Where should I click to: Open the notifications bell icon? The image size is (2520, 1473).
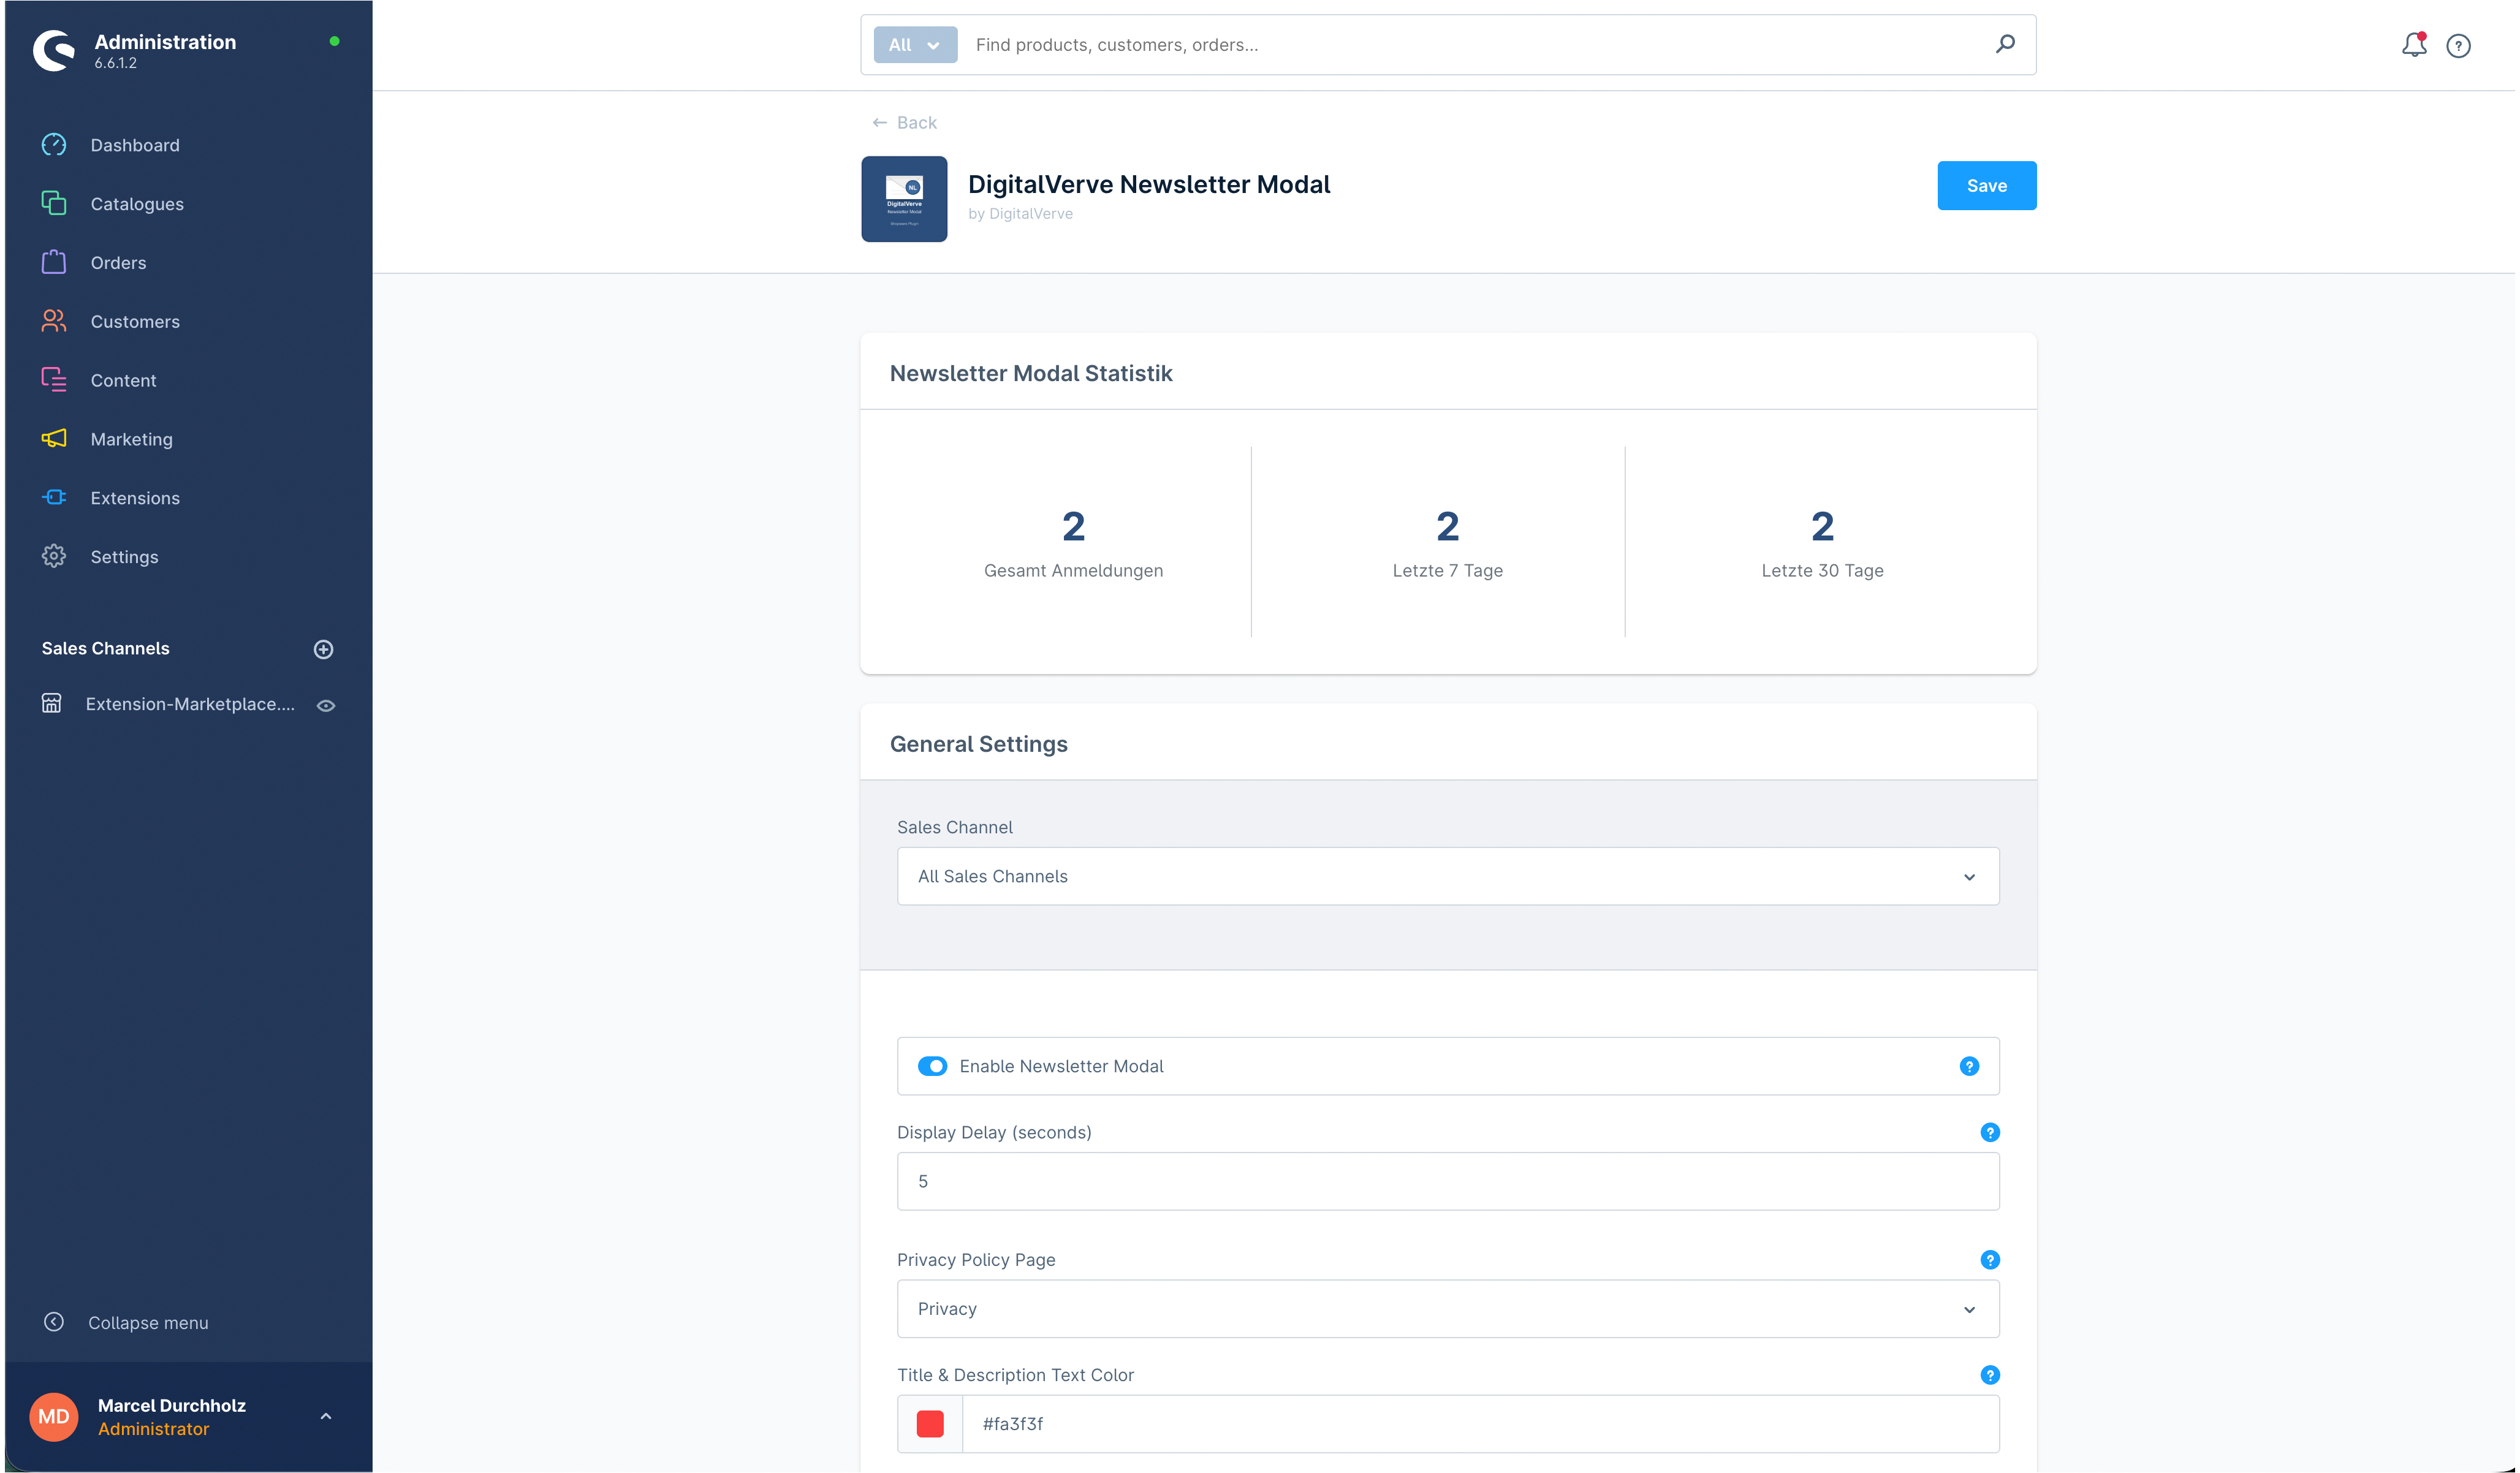click(x=2414, y=45)
